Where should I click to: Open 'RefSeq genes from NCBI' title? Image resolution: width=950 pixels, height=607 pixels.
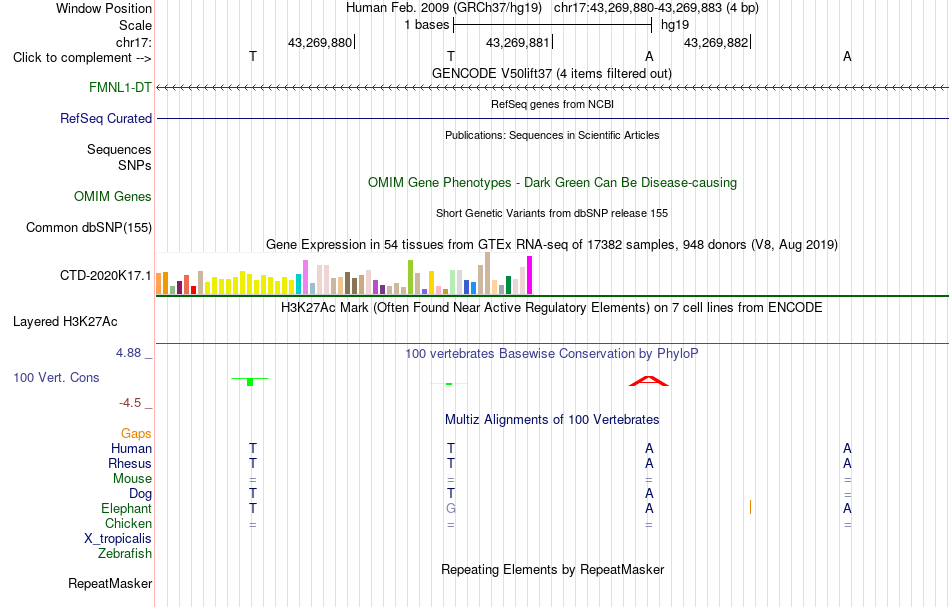[x=552, y=104]
